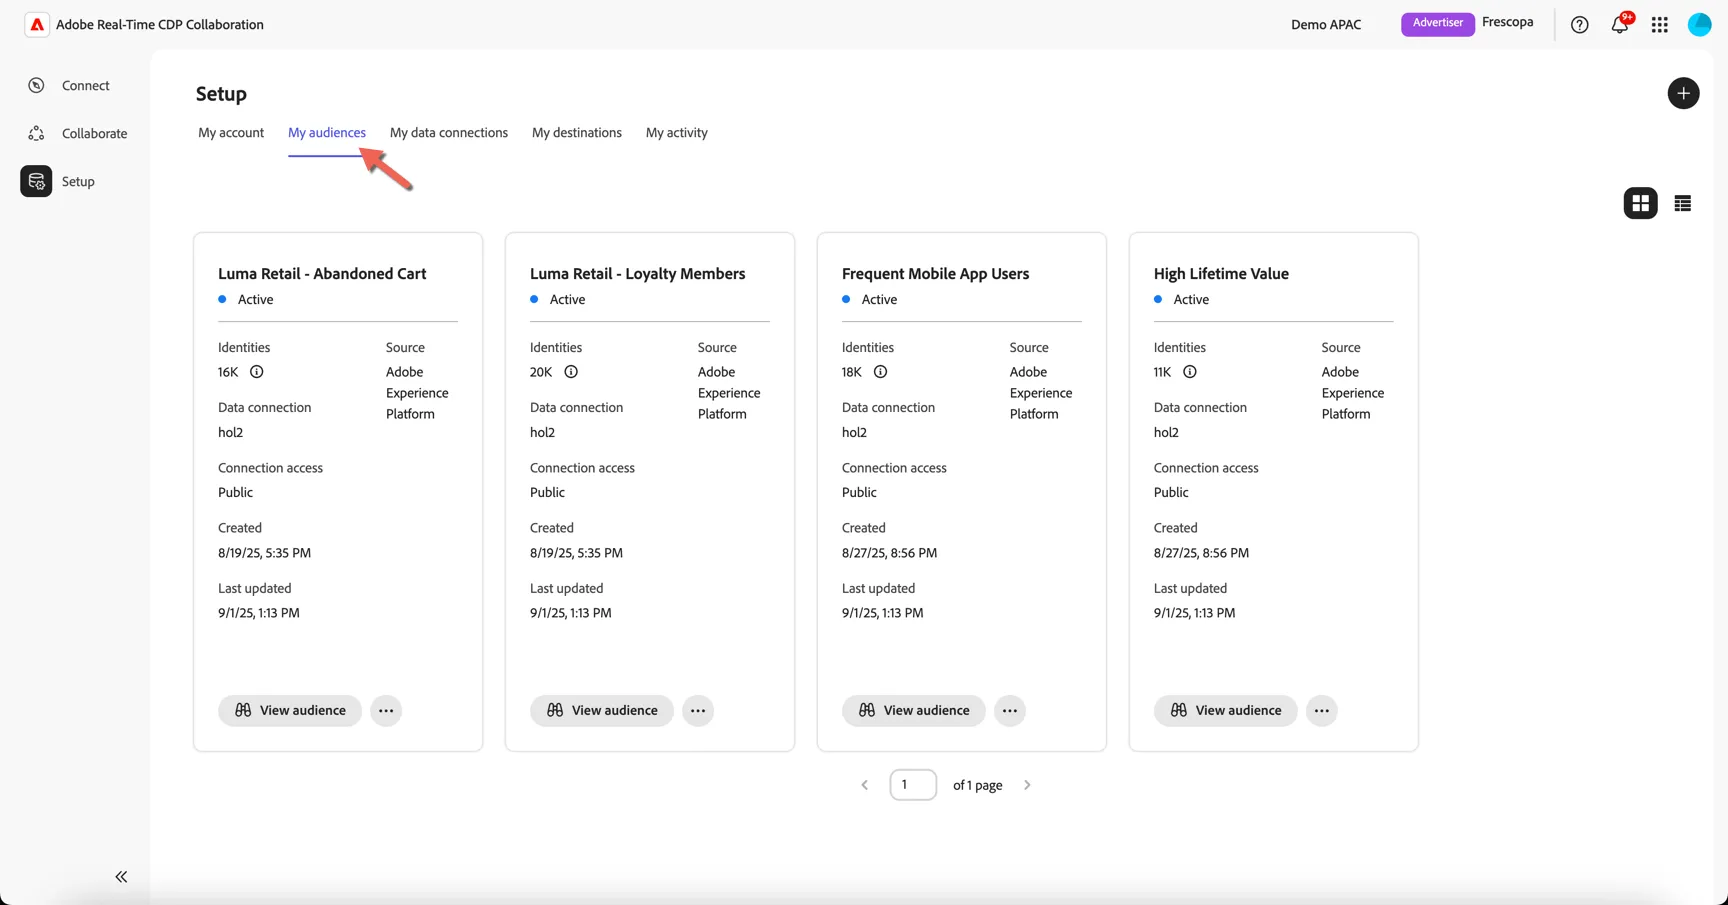Click the Luma Retail - Abandoned Cart title
Image resolution: width=1728 pixels, height=905 pixels.
click(322, 274)
